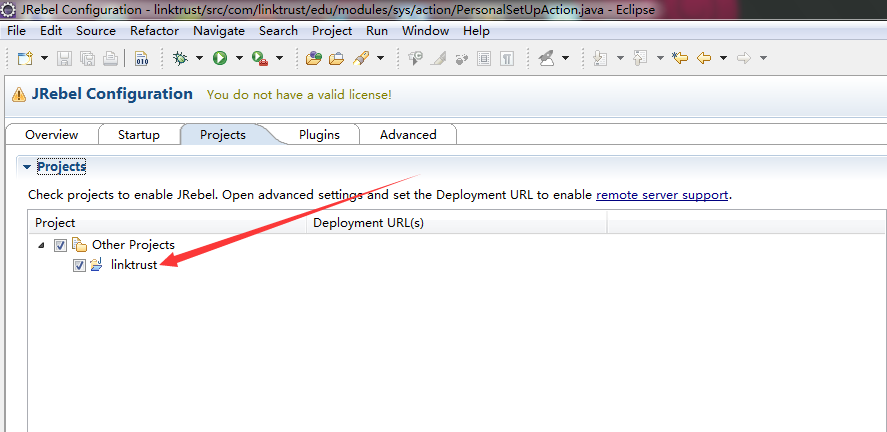
Task: Open the remote server support link
Action: click(662, 195)
